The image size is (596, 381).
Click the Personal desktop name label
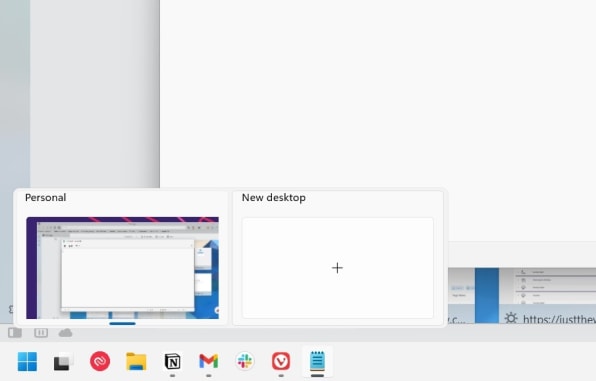(46, 197)
